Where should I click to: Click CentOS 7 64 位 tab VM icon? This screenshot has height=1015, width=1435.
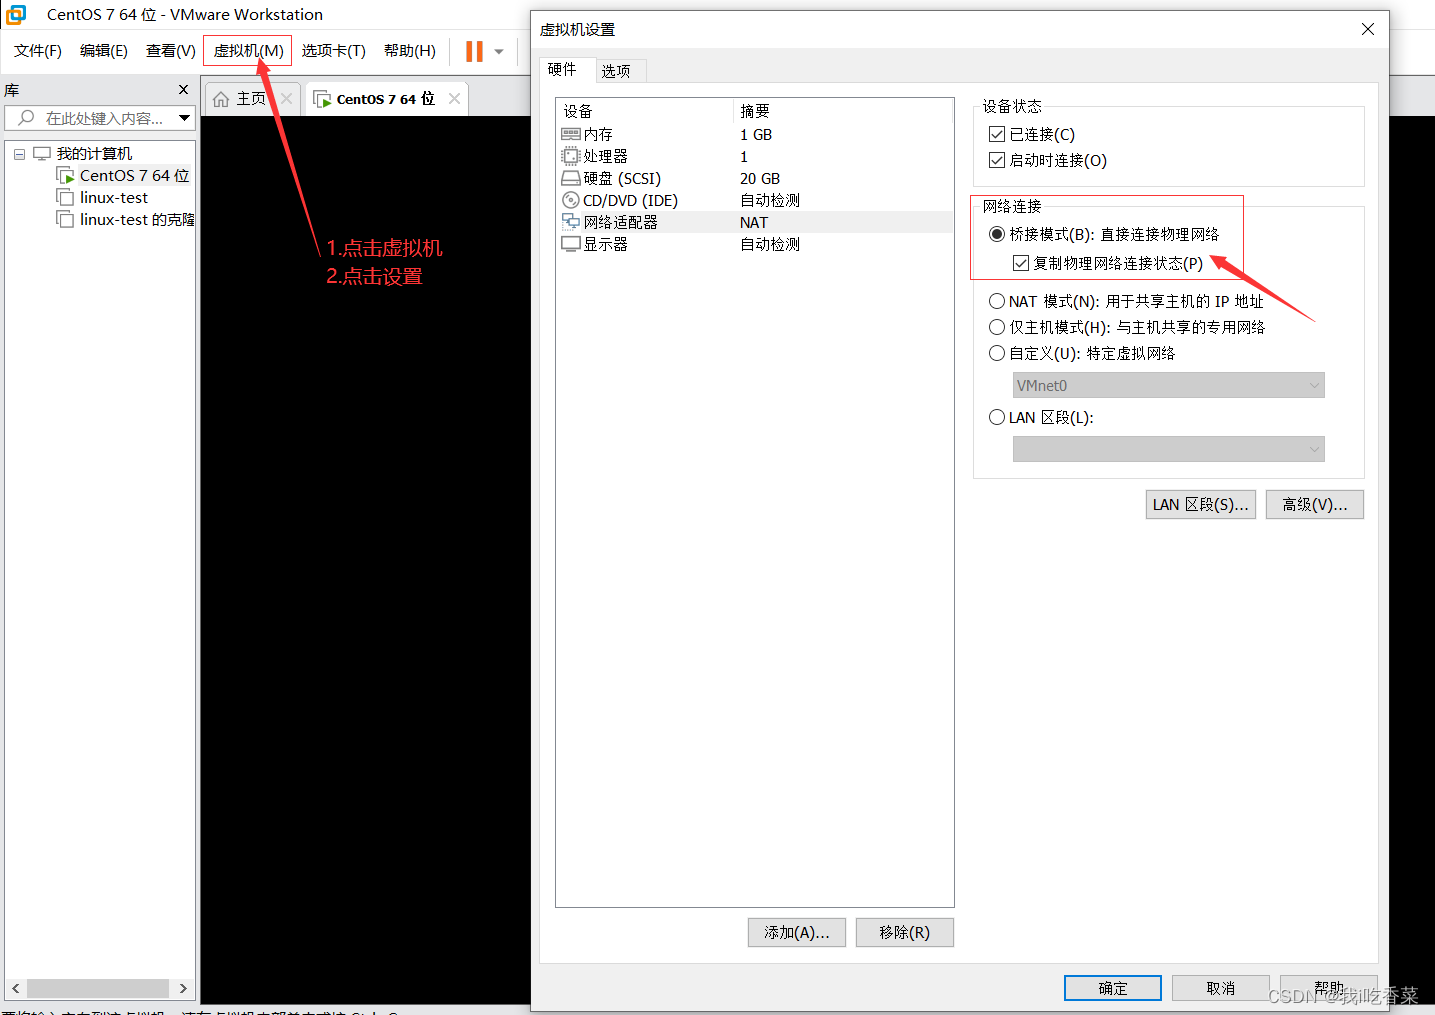[x=322, y=99]
